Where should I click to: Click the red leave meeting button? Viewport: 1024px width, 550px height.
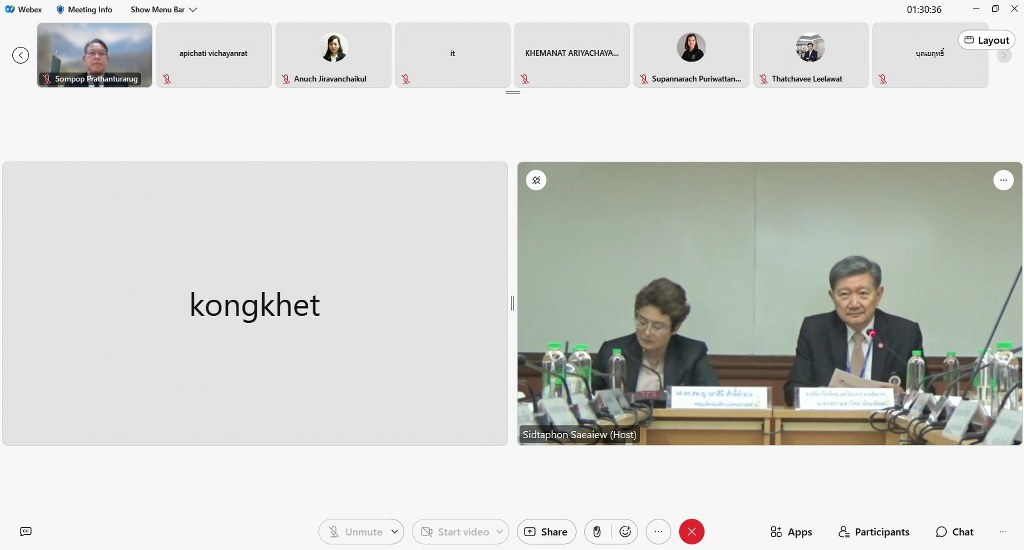pyautogui.click(x=691, y=532)
